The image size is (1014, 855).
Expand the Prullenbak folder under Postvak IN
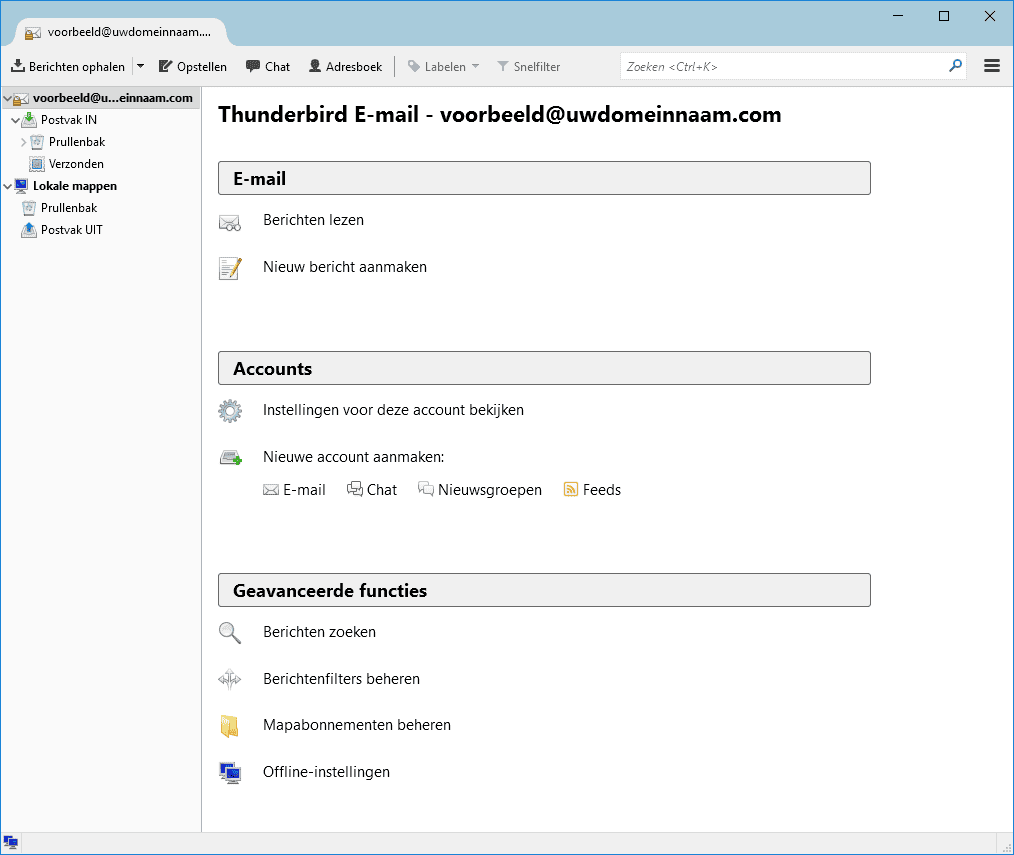pos(23,142)
